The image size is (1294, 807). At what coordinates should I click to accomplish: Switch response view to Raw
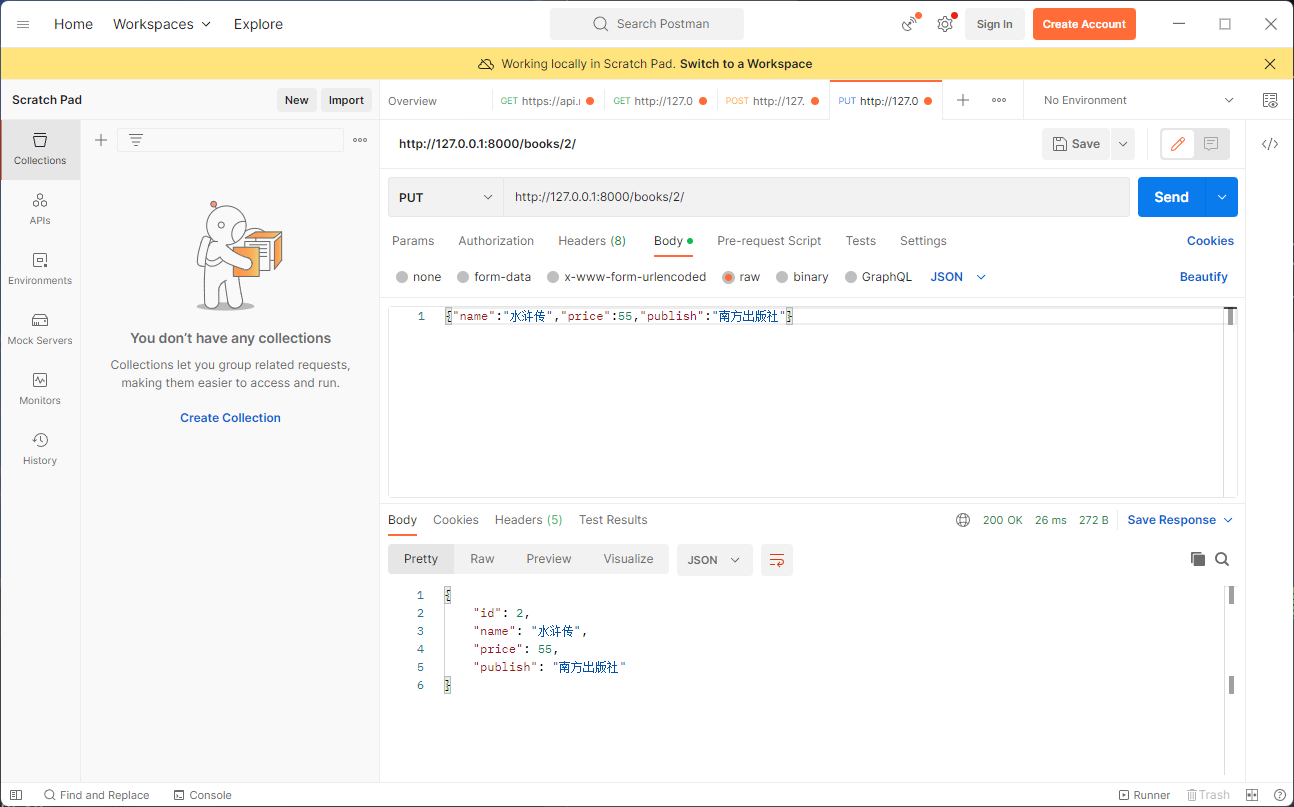(x=482, y=559)
